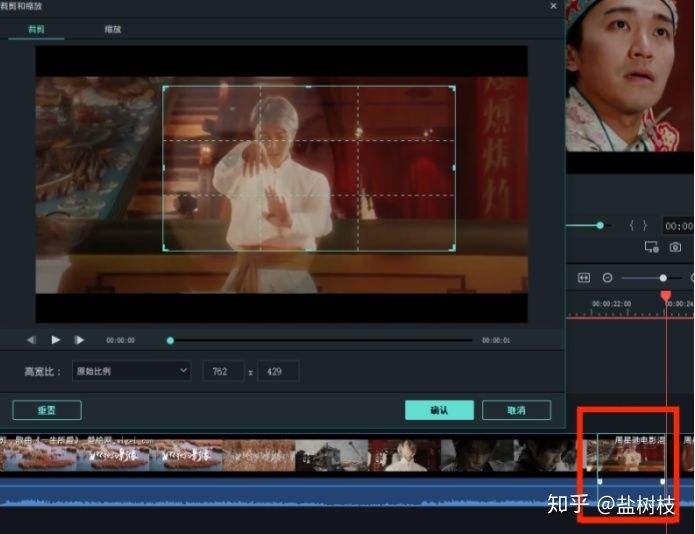Click the crop box top-left corner handle
The width and height of the screenshot is (695, 534).
coord(165,88)
